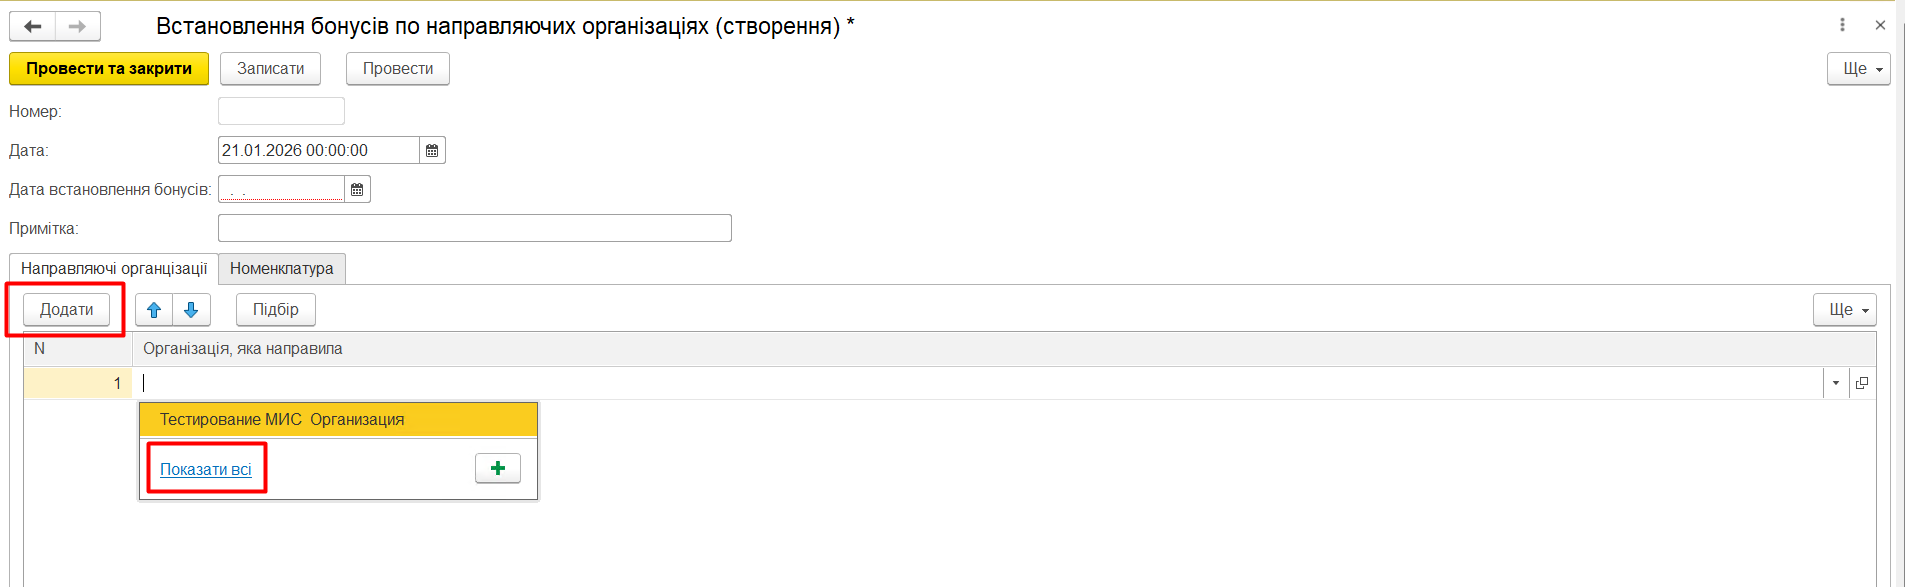This screenshot has height=587, width=1905.
Task: Open calendar for bonus setting date
Action: [357, 189]
